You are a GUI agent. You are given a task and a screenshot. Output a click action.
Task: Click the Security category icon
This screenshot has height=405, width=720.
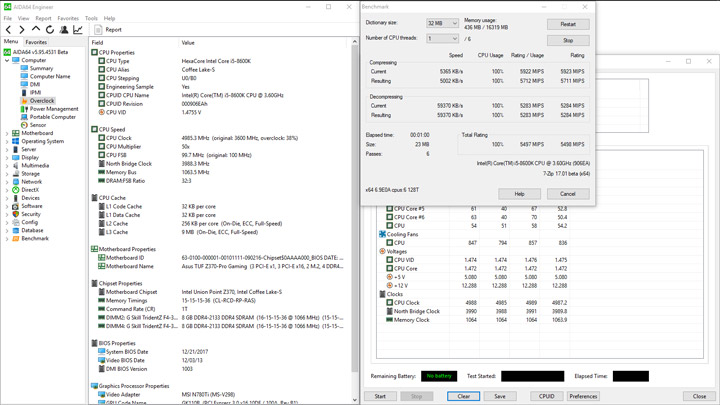pos(16,214)
